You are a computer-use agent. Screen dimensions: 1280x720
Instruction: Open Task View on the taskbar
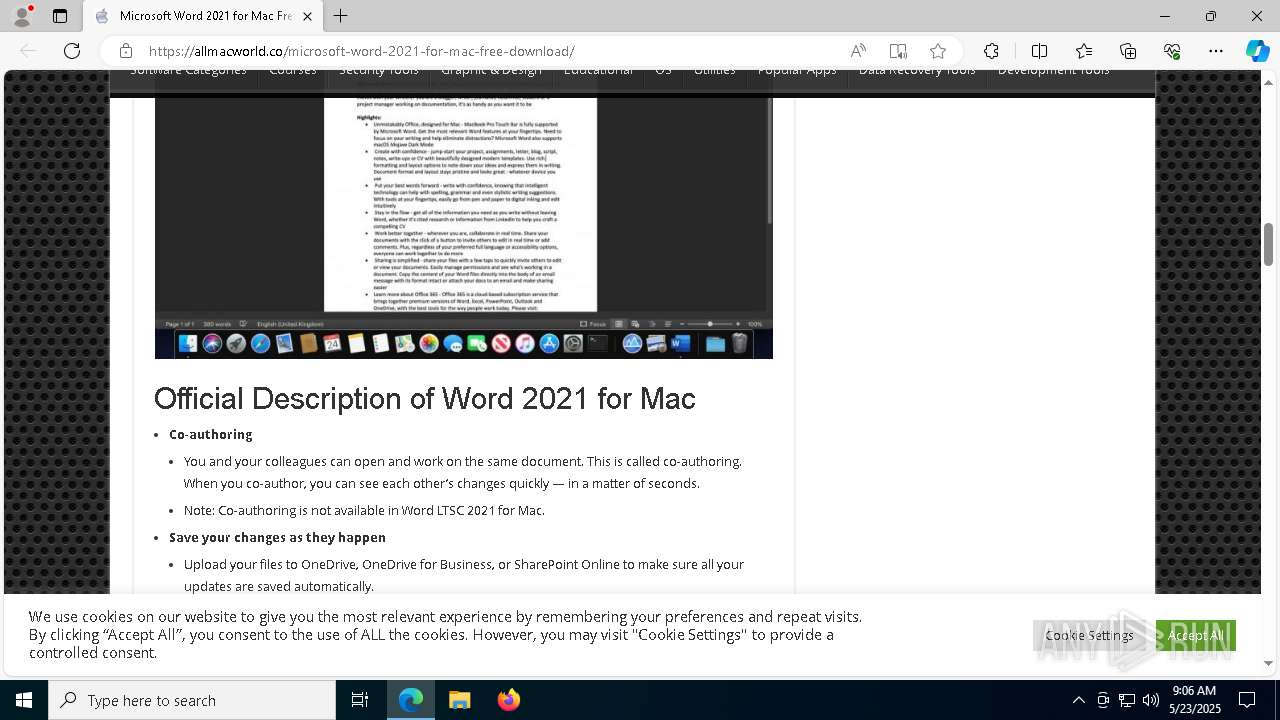(x=360, y=700)
